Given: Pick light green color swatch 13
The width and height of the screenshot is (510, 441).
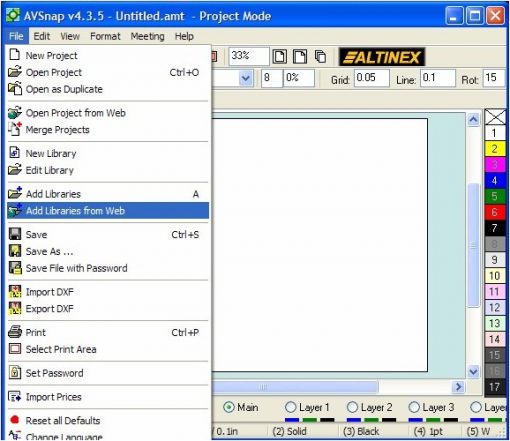Looking at the screenshot, I should (x=495, y=323).
